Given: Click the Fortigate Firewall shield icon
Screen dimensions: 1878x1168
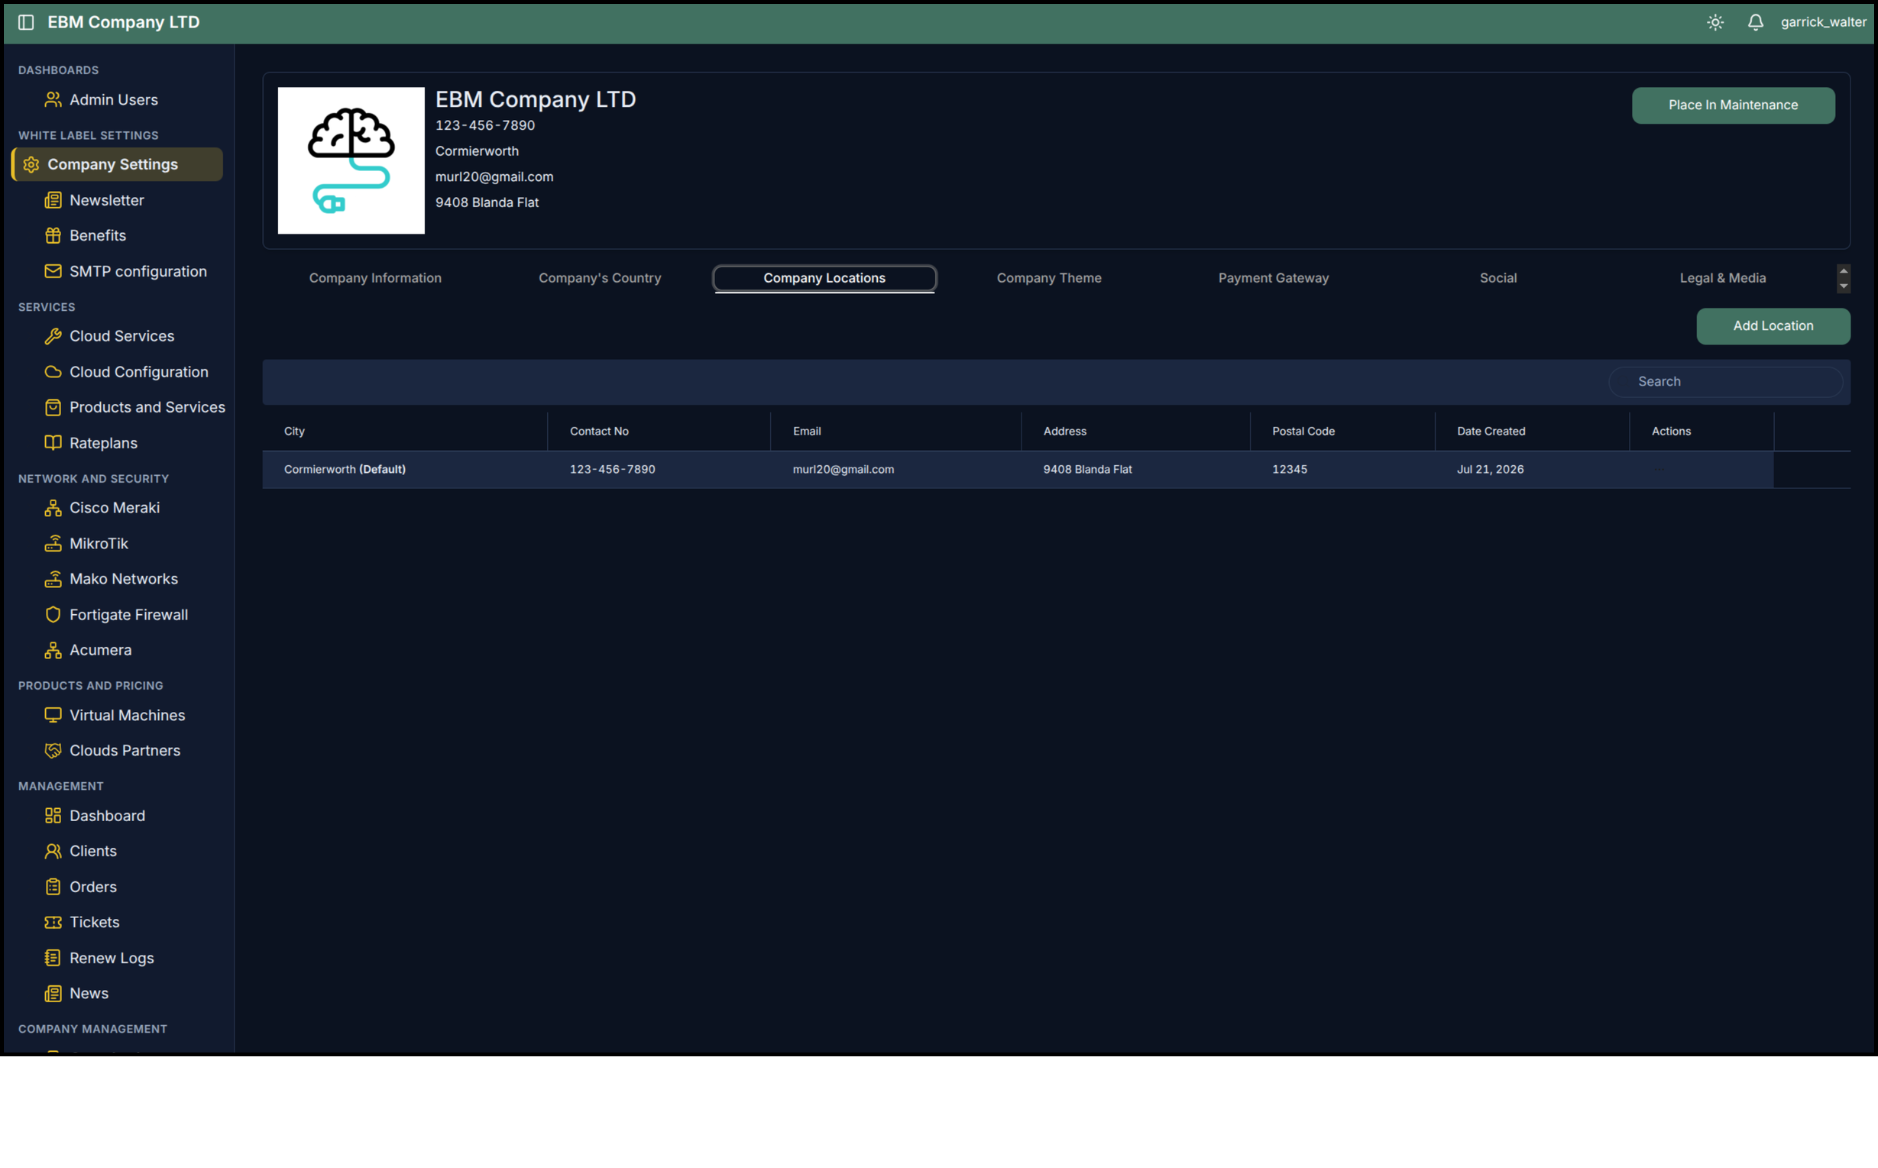Looking at the screenshot, I should tap(53, 615).
